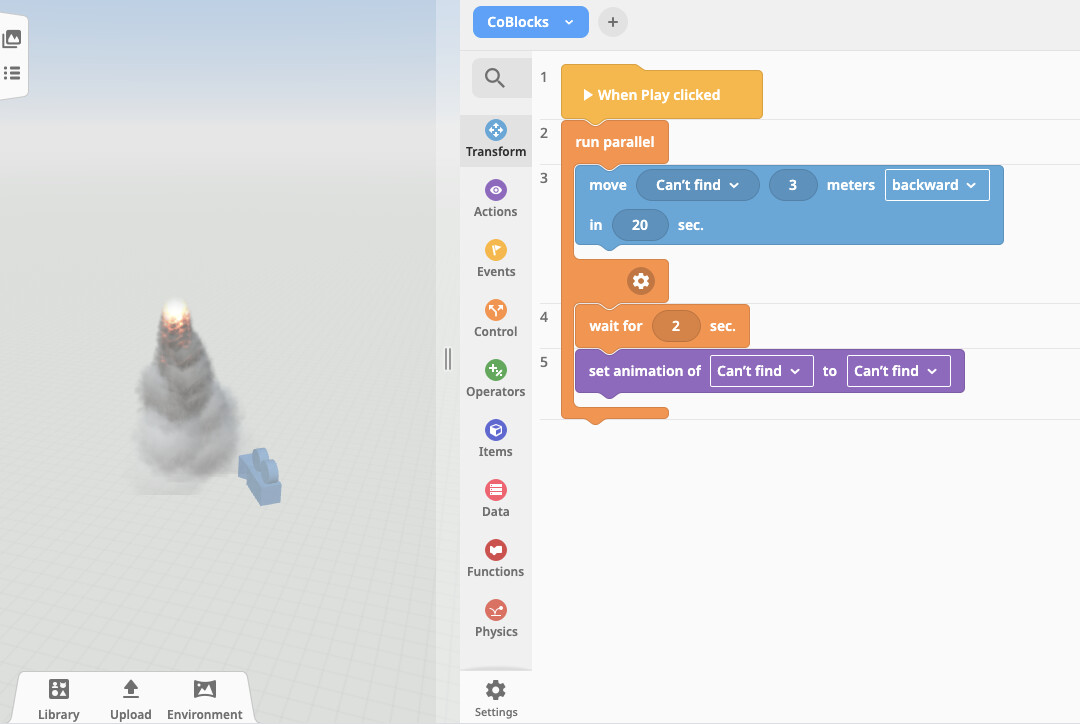Viewport: 1080px width, 724px height.
Task: Click line number 2 in the editor
Action: tap(543, 133)
